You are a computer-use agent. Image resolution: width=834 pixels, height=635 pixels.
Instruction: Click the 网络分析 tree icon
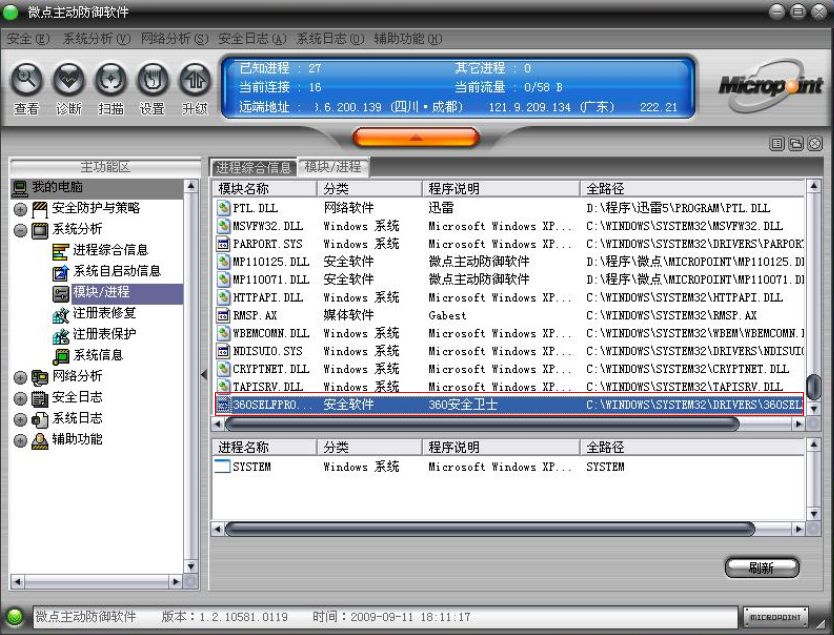tap(40, 378)
